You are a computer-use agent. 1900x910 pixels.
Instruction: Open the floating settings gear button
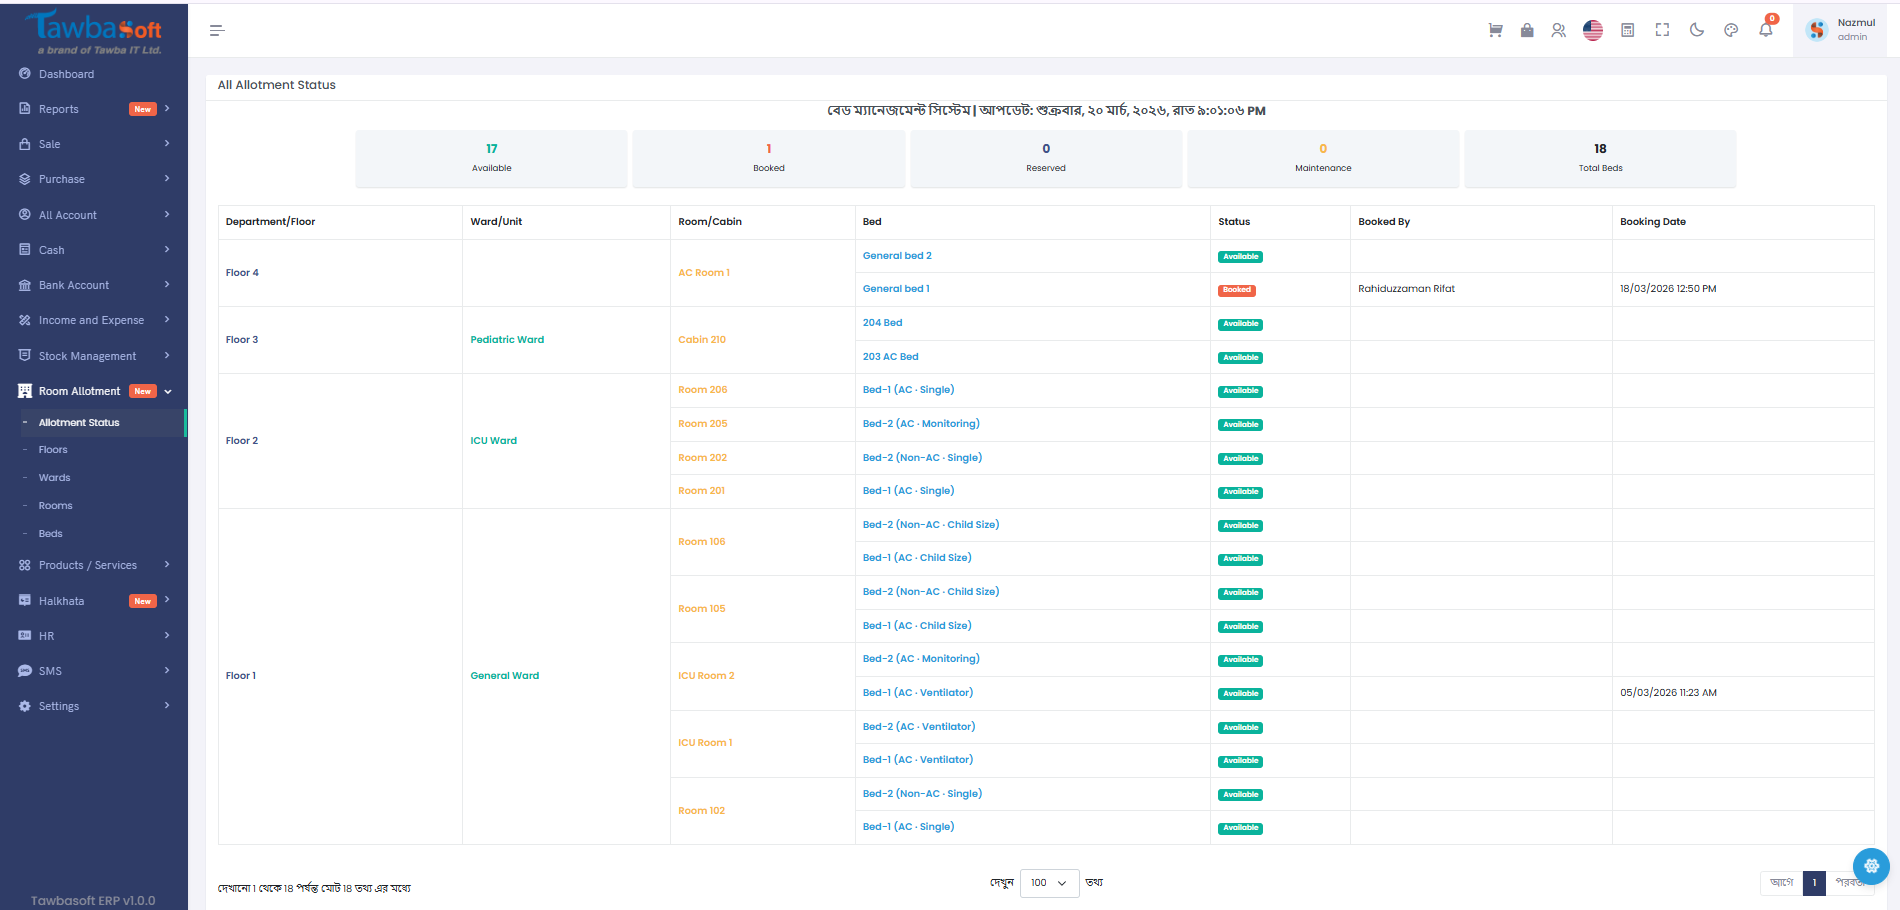click(1871, 866)
